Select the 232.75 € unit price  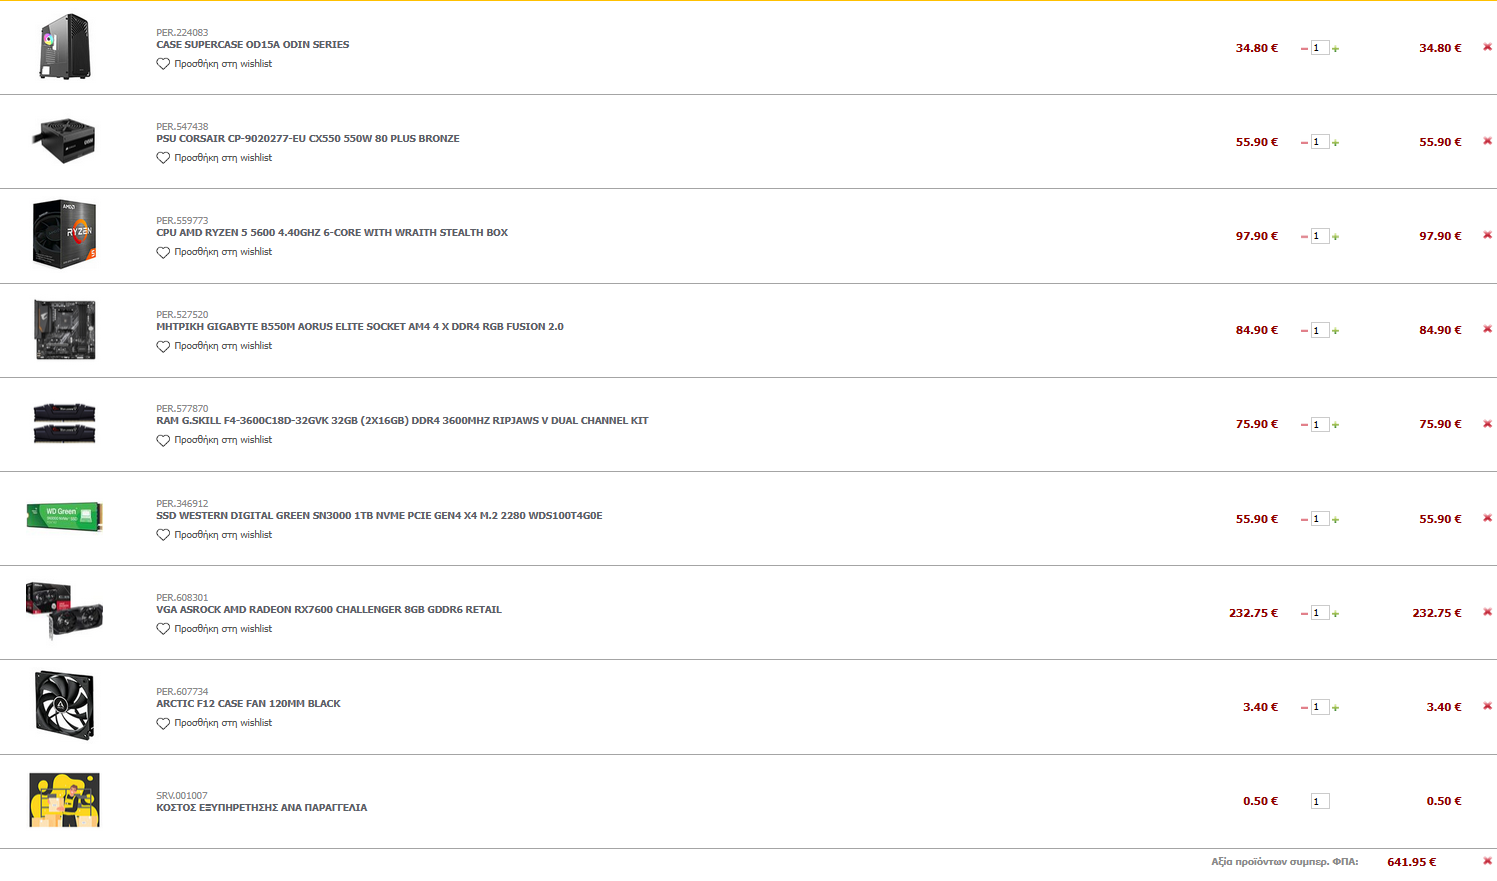coord(1253,613)
